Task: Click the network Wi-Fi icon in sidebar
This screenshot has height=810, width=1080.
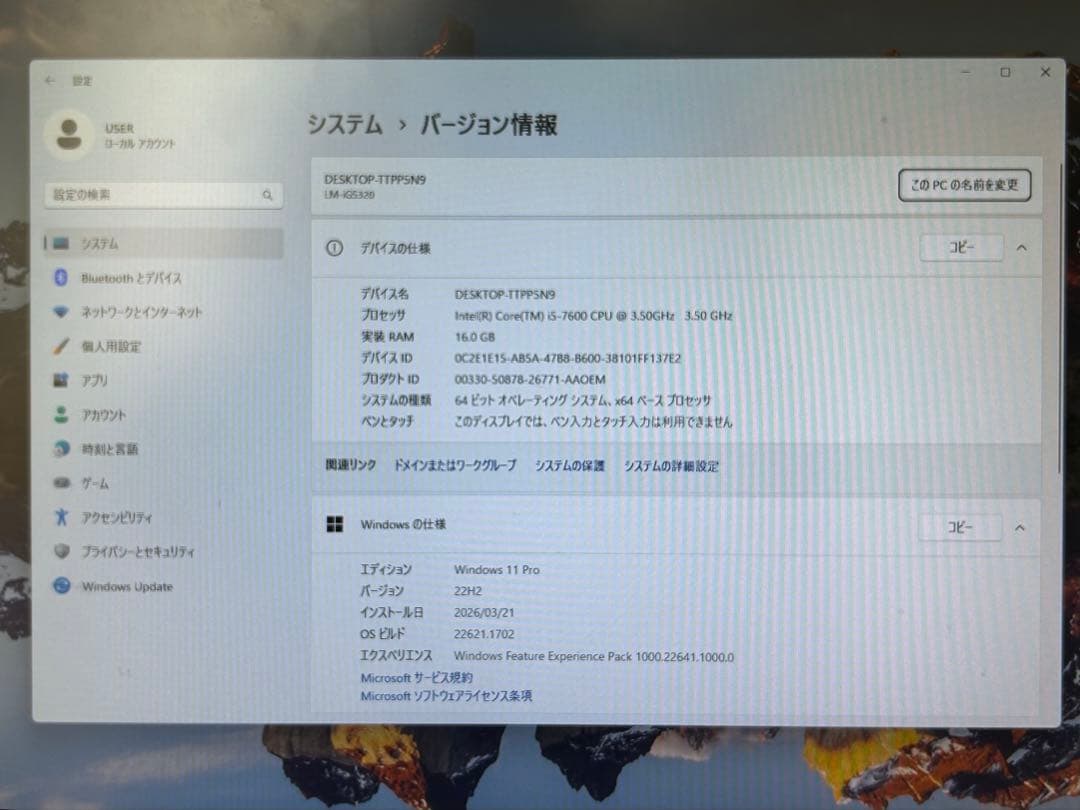Action: click(61, 312)
